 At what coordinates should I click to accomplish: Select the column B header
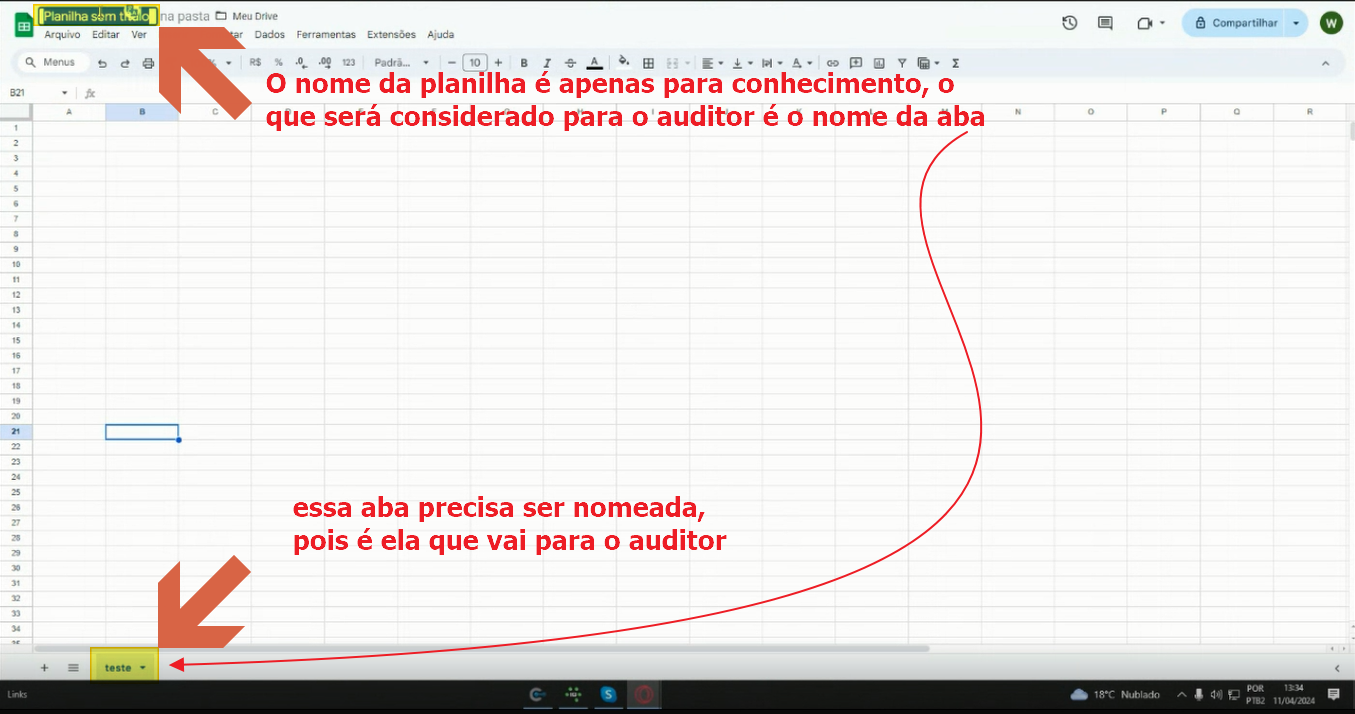tap(142, 112)
